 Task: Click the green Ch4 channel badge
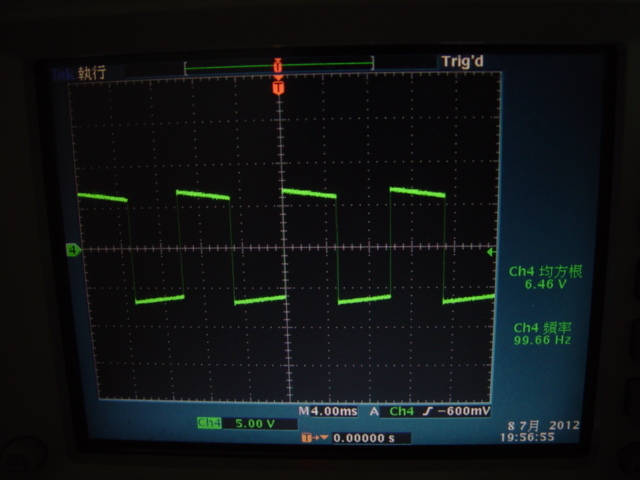[209, 423]
